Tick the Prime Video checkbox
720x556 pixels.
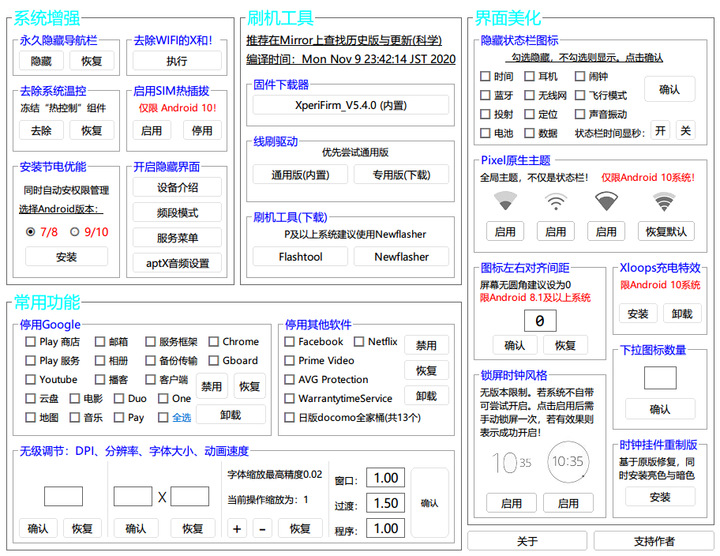click(x=289, y=361)
